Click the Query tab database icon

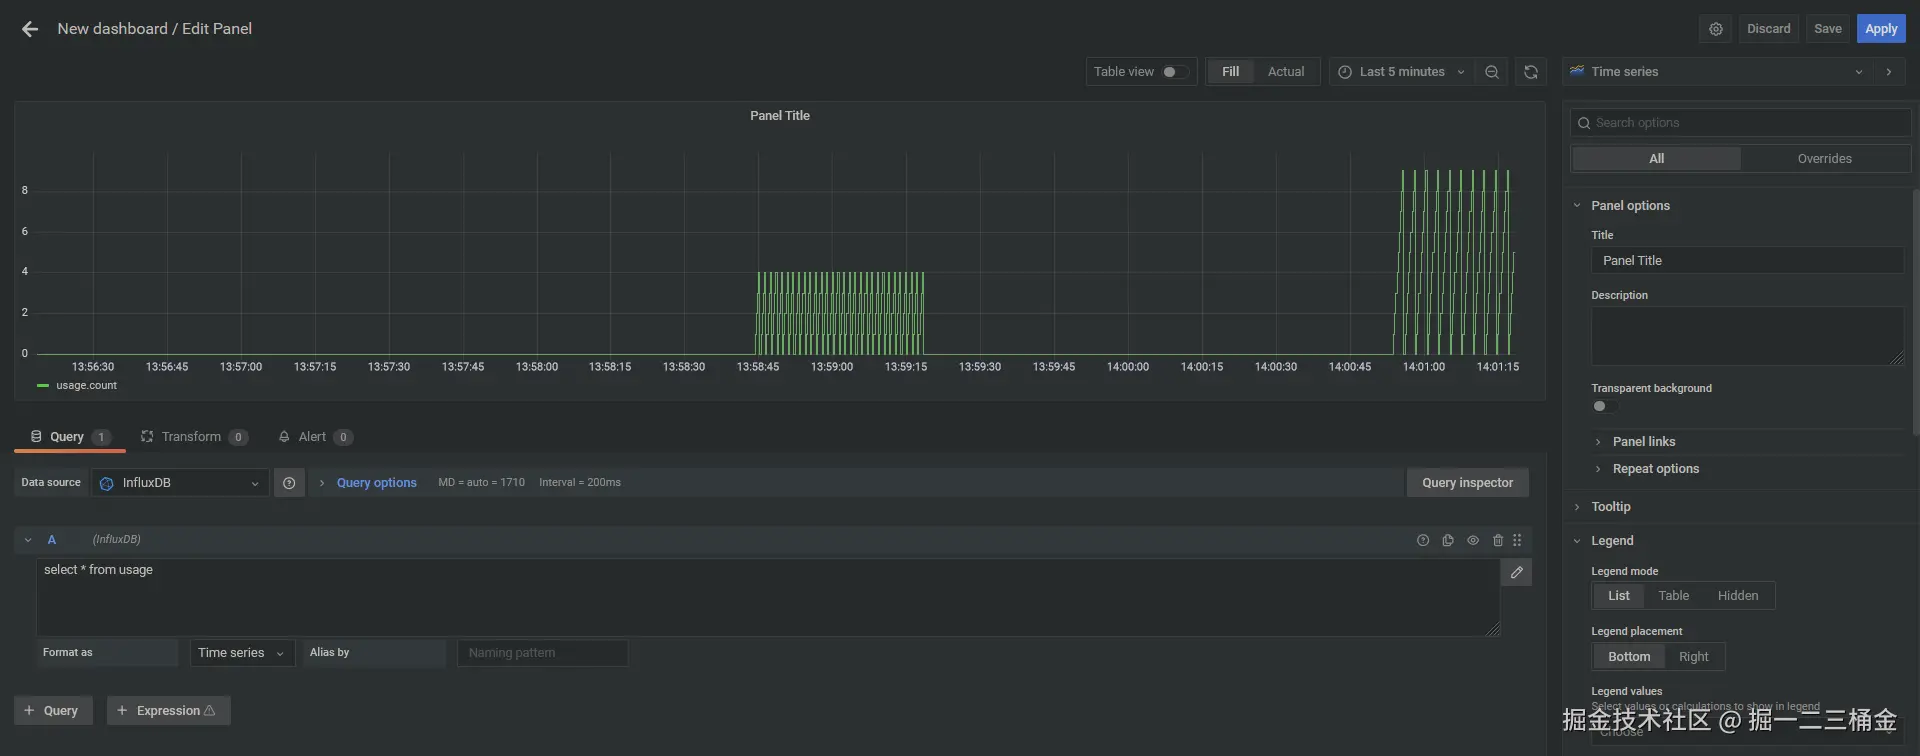click(36, 437)
